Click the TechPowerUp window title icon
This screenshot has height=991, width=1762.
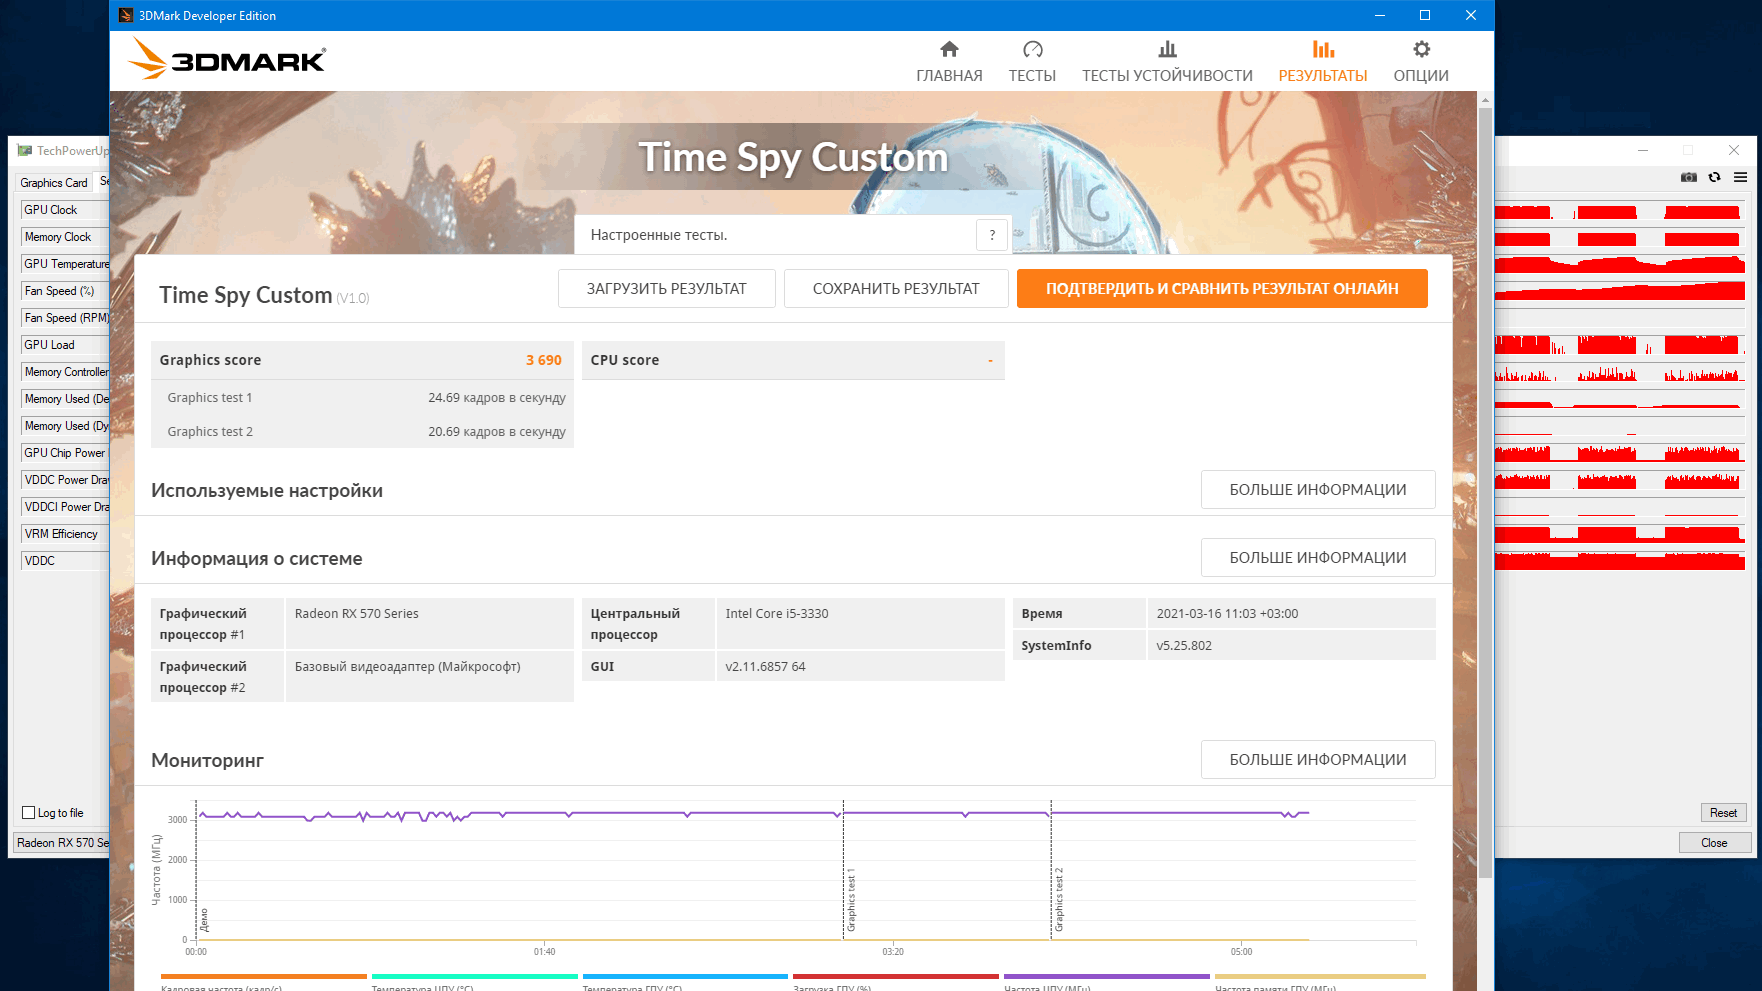(x=25, y=151)
